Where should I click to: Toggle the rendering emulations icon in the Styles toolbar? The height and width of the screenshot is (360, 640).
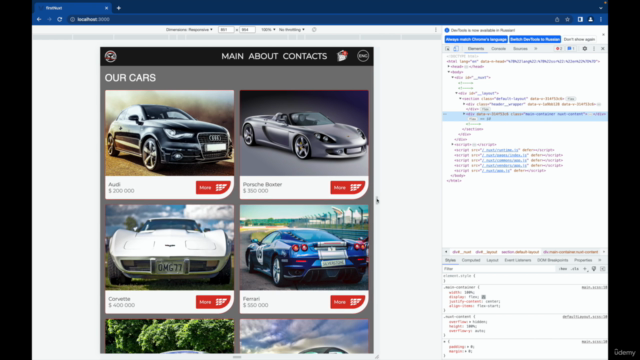pyautogui.click(x=594, y=269)
